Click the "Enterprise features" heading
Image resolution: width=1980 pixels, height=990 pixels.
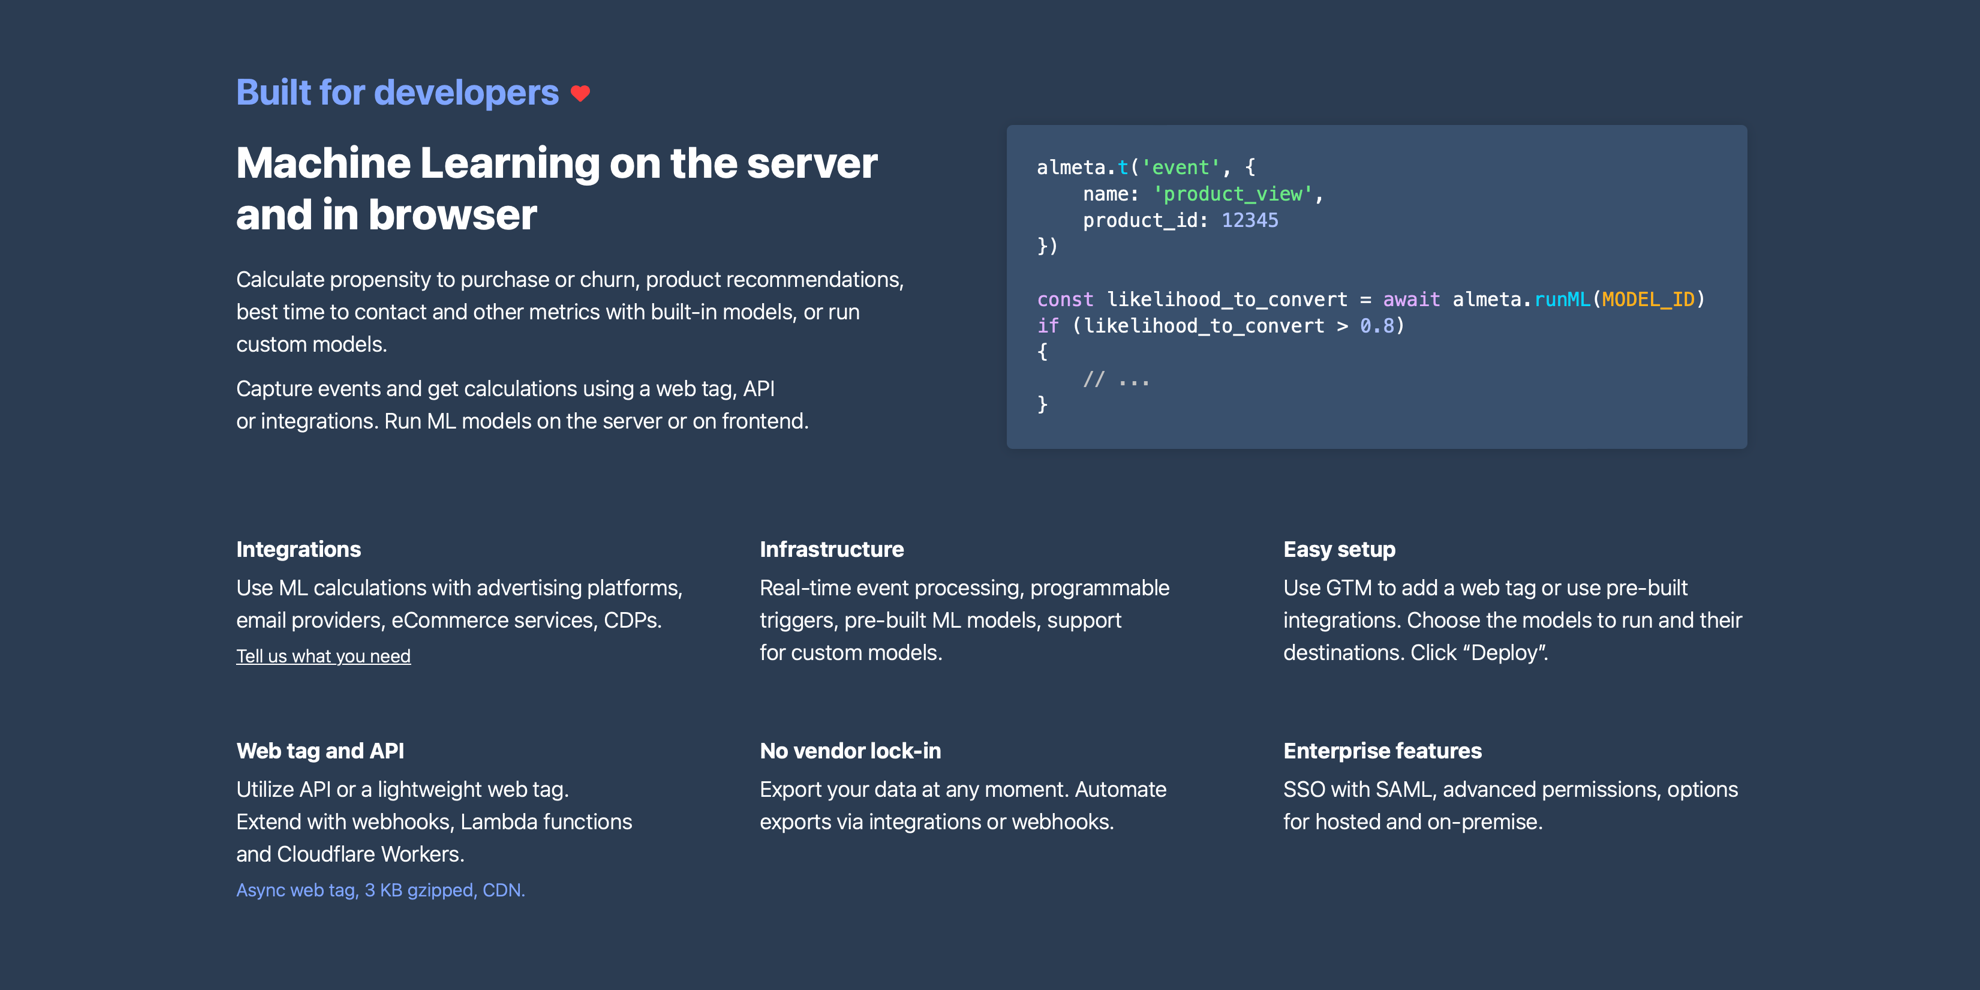click(x=1382, y=750)
